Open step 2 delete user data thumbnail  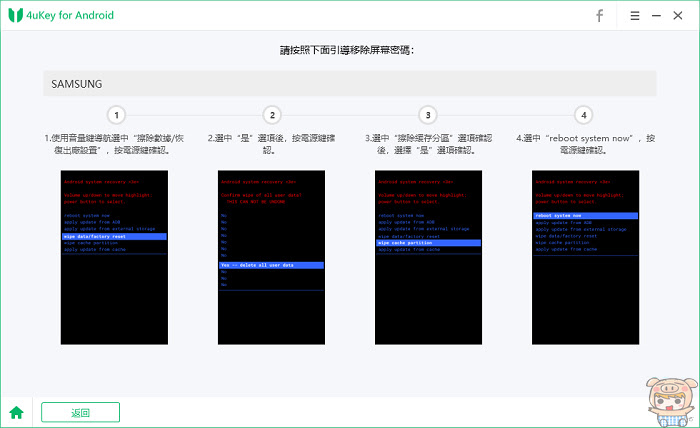coord(271,257)
